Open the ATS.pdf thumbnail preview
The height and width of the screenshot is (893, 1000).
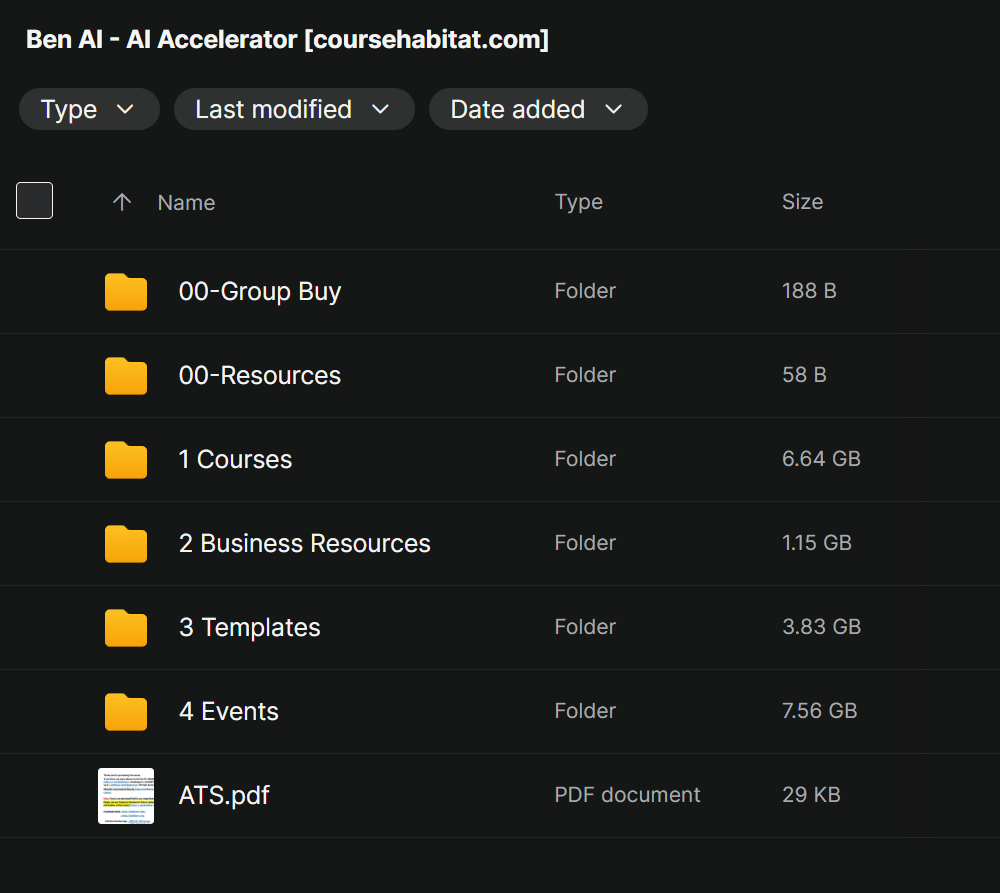126,796
